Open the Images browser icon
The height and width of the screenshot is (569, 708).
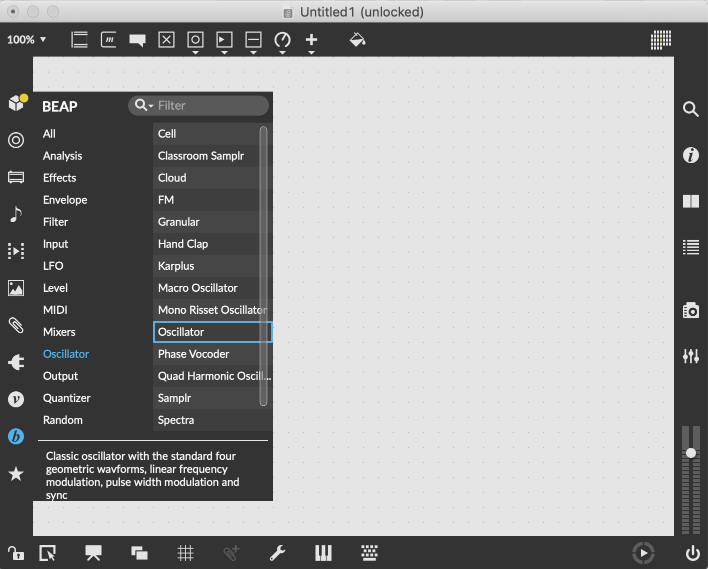coord(16,288)
